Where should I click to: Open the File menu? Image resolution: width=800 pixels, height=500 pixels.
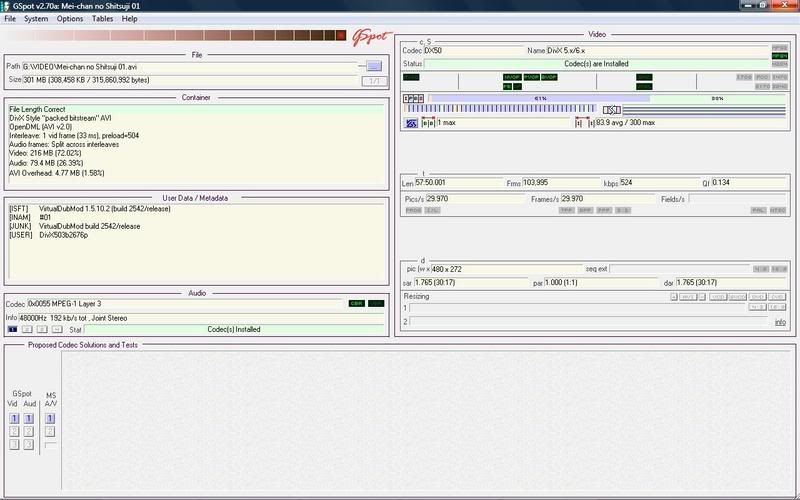coord(10,19)
